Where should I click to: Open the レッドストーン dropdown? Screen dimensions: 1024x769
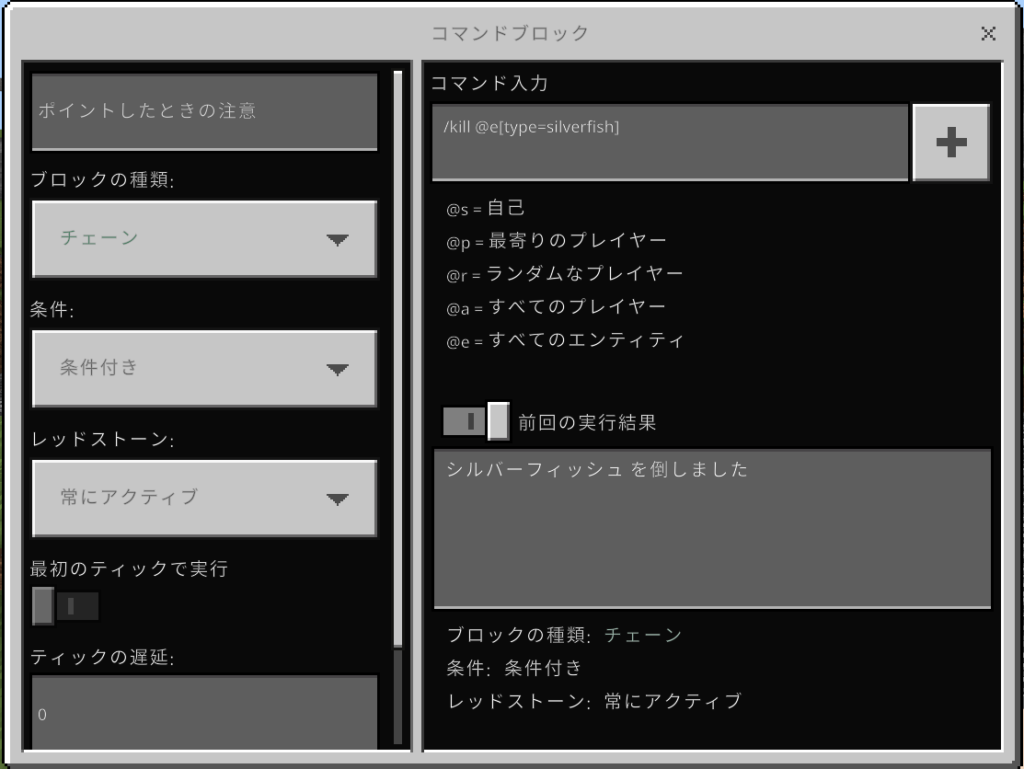click(x=204, y=498)
